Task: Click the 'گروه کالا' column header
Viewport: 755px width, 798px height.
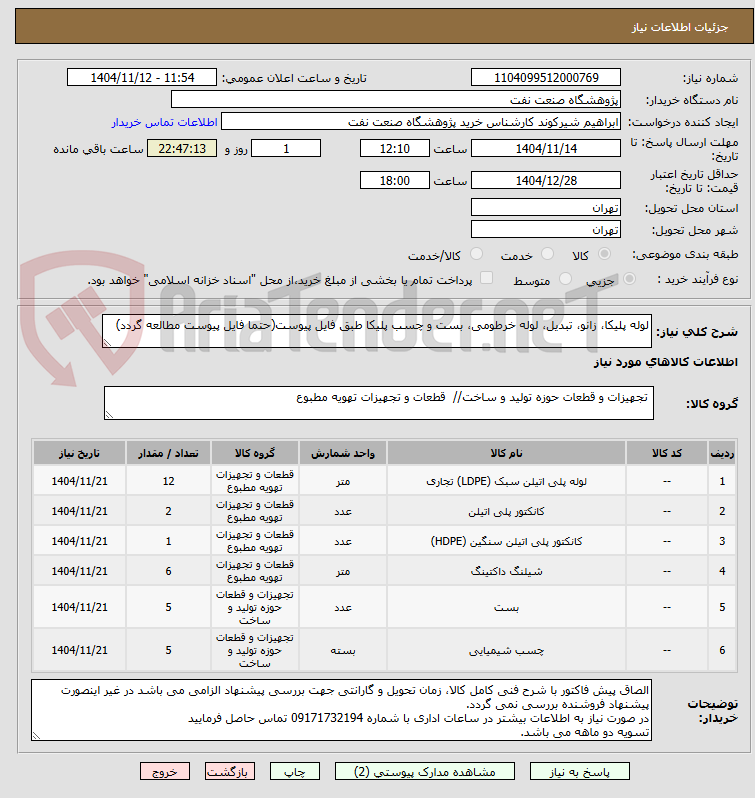Action: click(254, 453)
